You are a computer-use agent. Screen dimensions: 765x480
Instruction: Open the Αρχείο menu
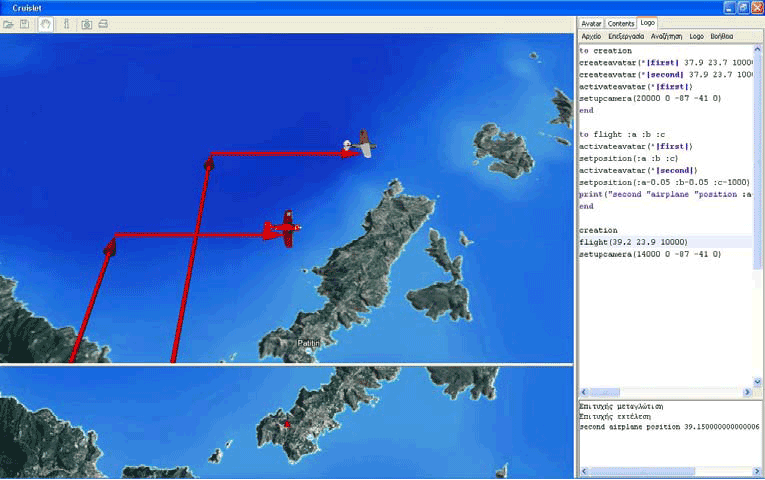click(x=591, y=37)
